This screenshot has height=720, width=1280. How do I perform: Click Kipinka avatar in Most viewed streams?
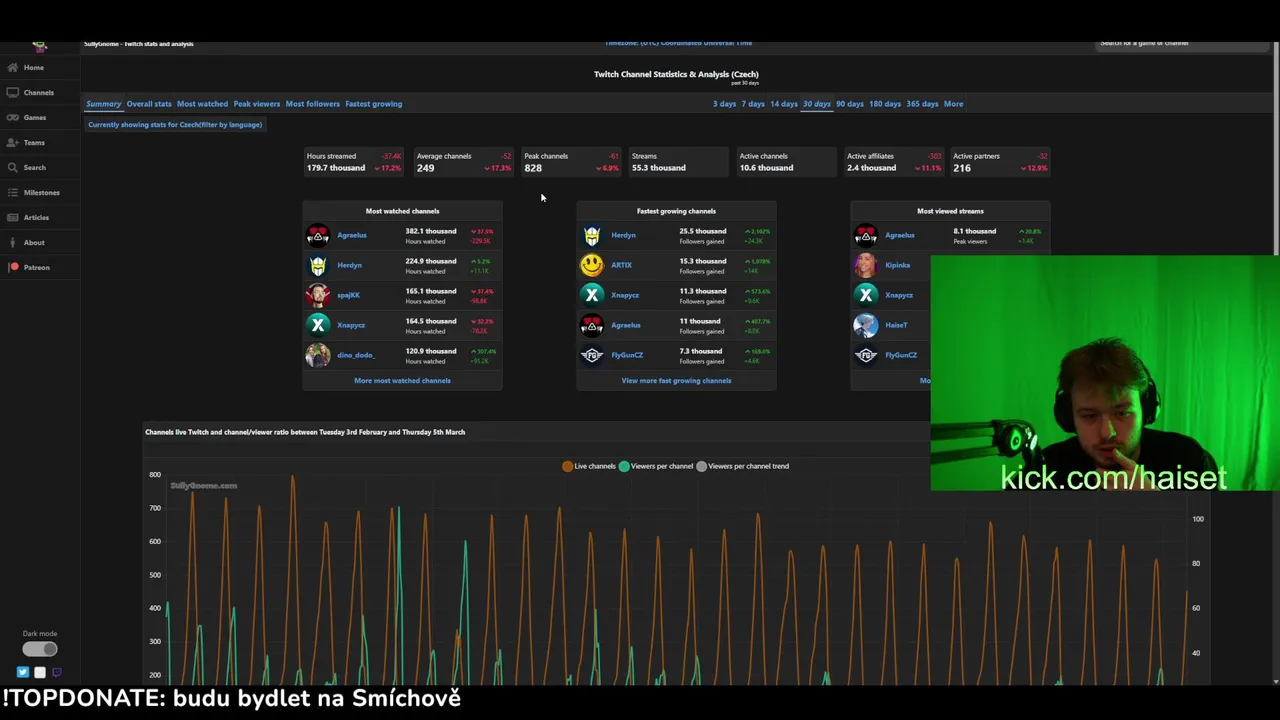866,265
